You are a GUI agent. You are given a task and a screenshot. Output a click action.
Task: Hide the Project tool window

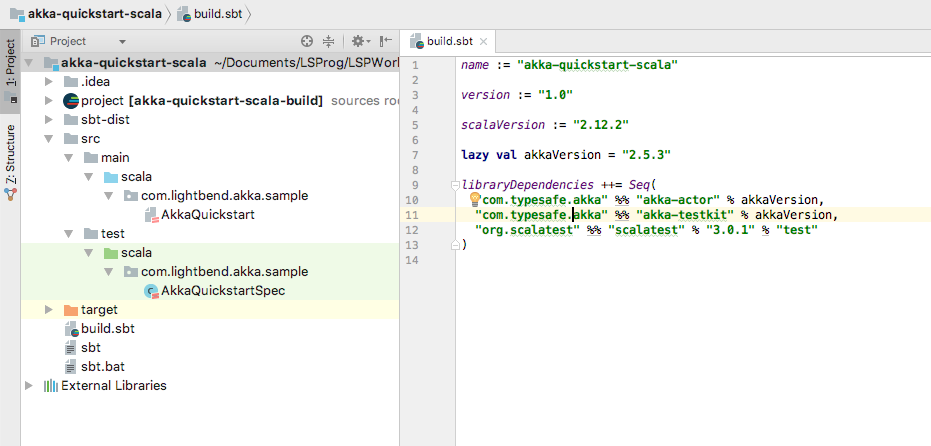386,41
